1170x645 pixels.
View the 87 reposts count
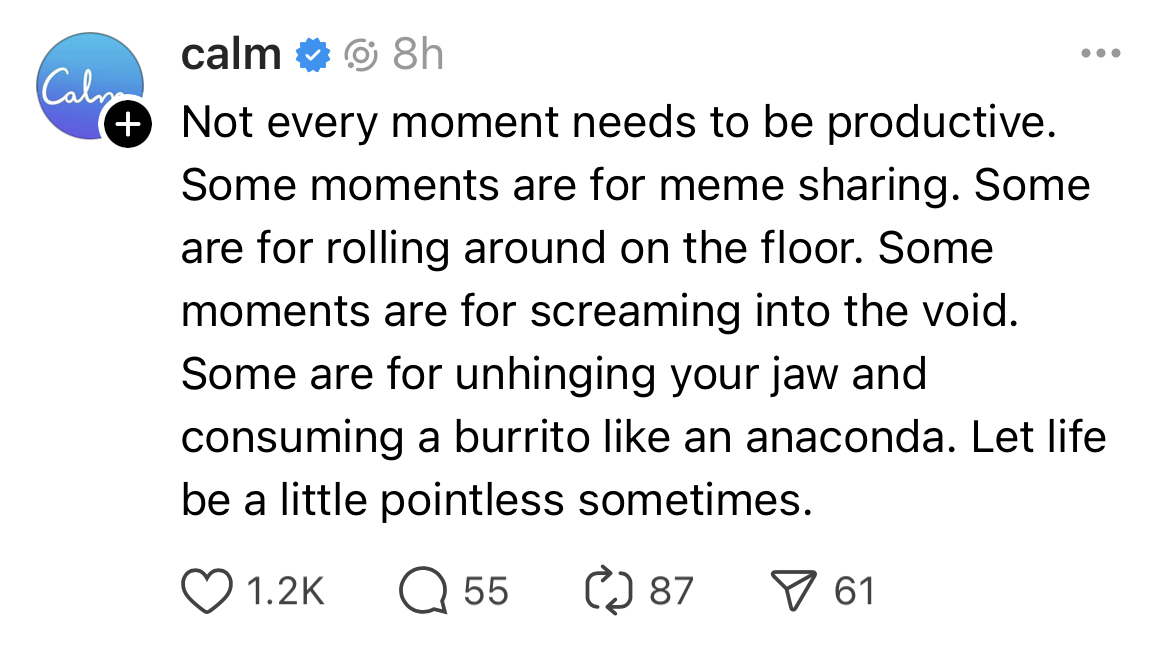[x=671, y=591]
